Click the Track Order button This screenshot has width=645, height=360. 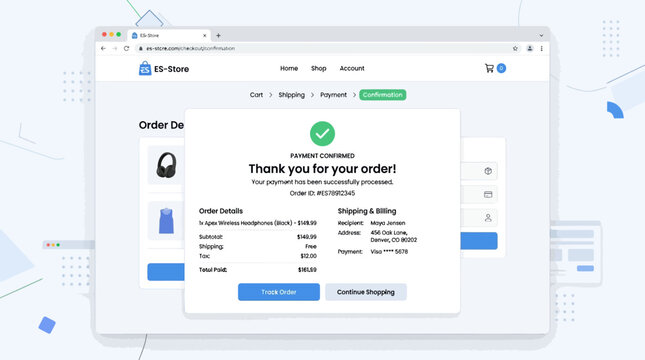278,292
